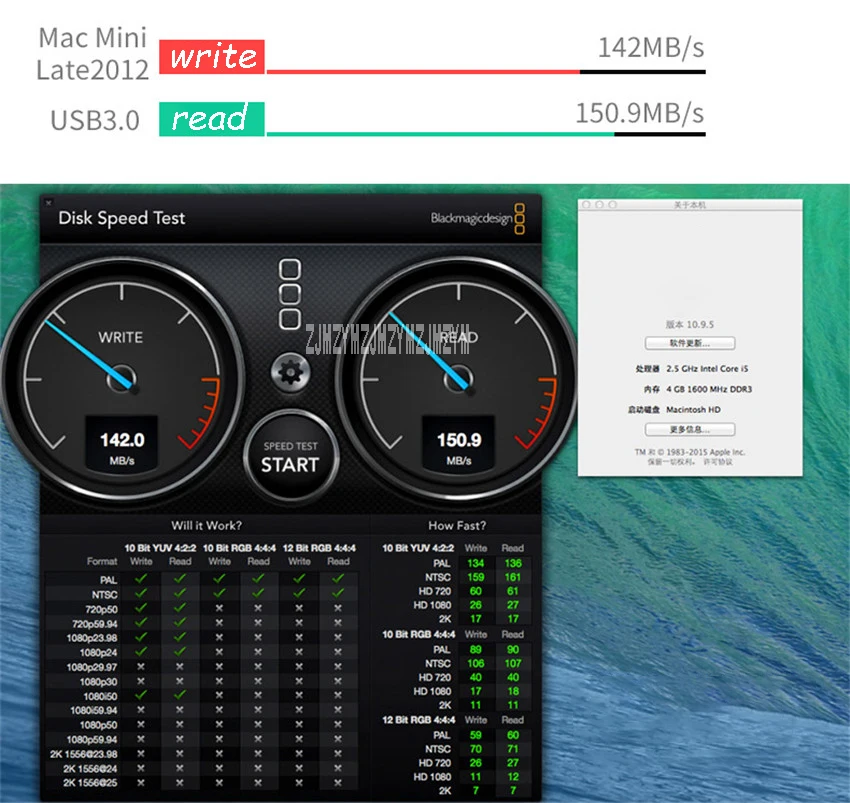Viewport: 850px width, 803px height.
Task: Click the 4 GB 1600 MHz DDR3 text
Action: tap(709, 389)
